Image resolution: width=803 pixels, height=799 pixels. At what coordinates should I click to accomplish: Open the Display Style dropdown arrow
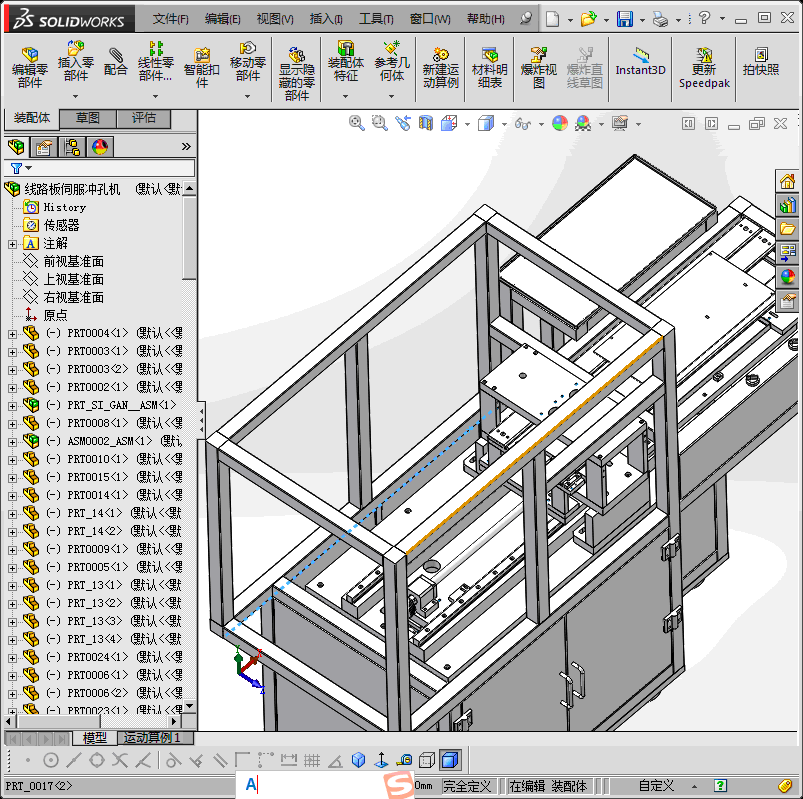504,124
